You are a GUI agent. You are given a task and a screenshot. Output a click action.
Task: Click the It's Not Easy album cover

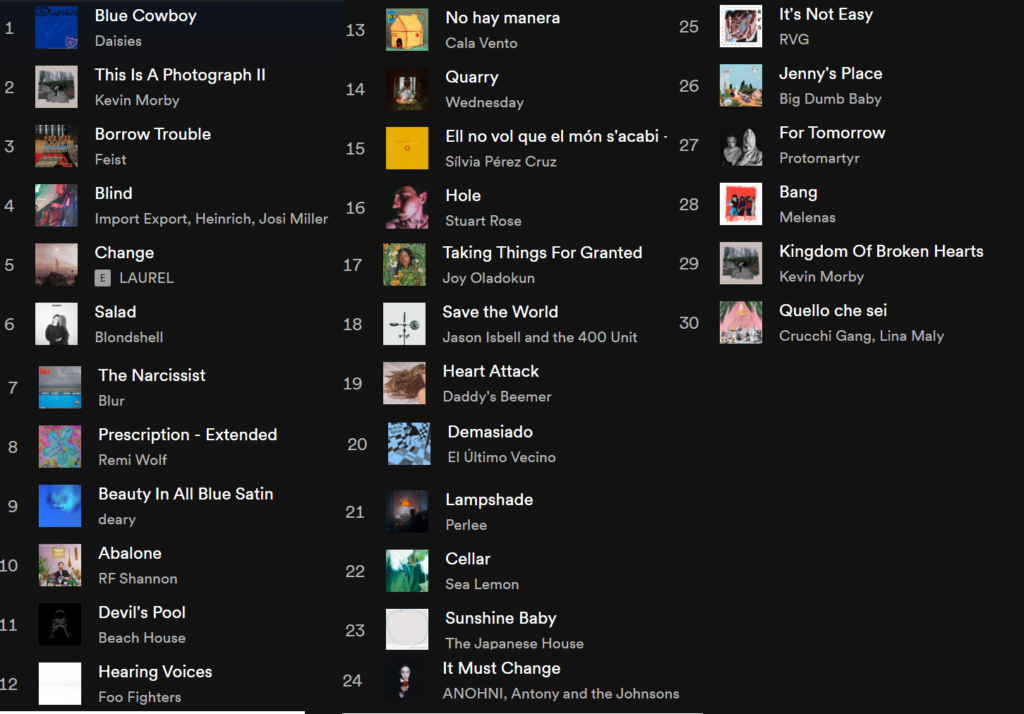click(741, 26)
